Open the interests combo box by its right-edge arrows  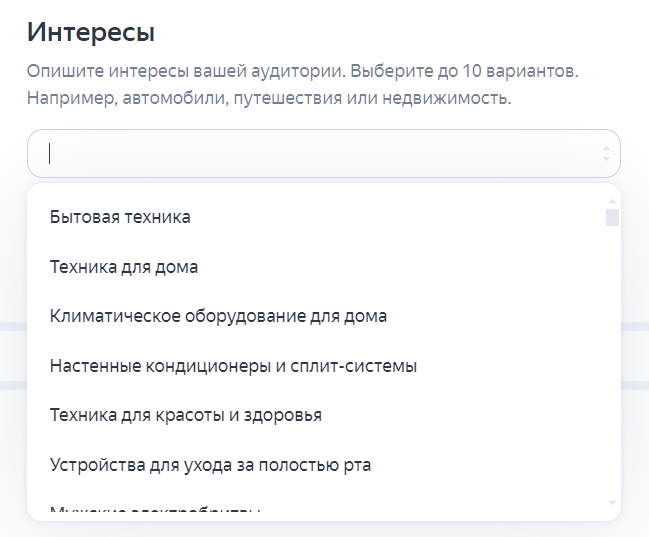coord(606,154)
